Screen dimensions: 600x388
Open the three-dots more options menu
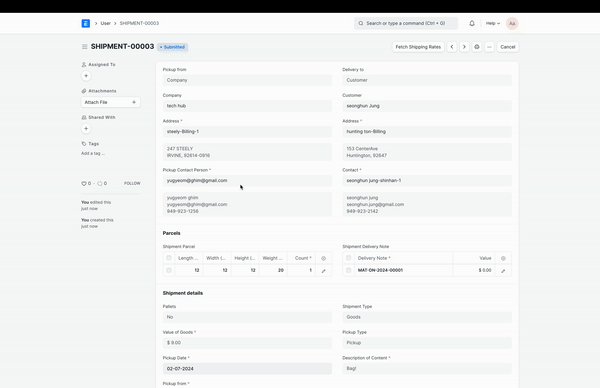point(489,47)
